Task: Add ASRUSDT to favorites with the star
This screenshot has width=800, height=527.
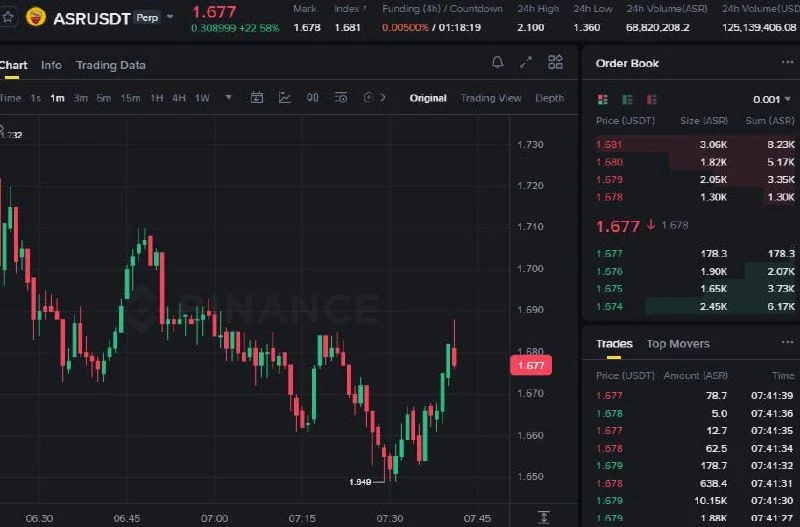Action: click(8, 17)
